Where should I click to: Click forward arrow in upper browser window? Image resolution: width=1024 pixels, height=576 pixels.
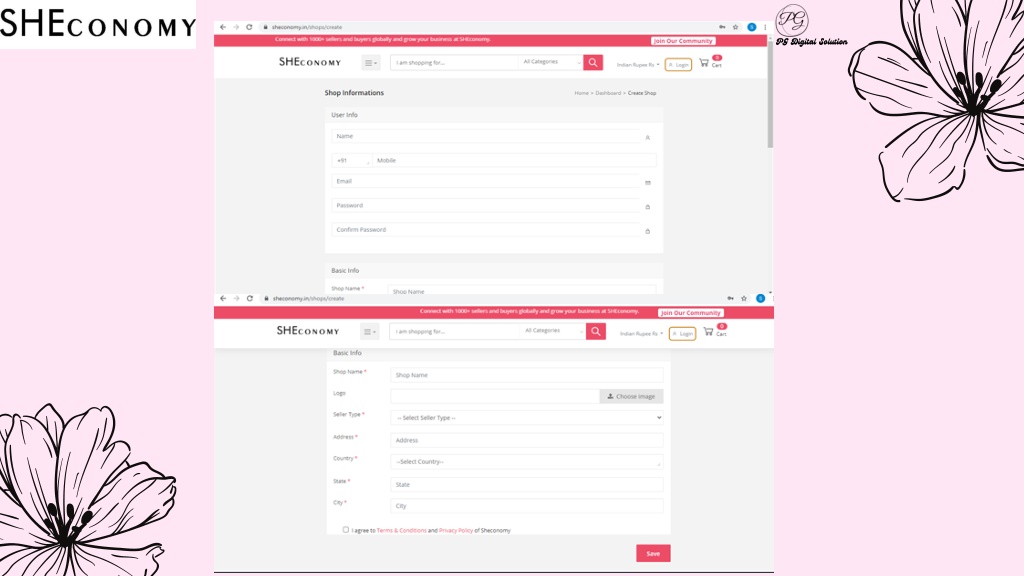236,27
